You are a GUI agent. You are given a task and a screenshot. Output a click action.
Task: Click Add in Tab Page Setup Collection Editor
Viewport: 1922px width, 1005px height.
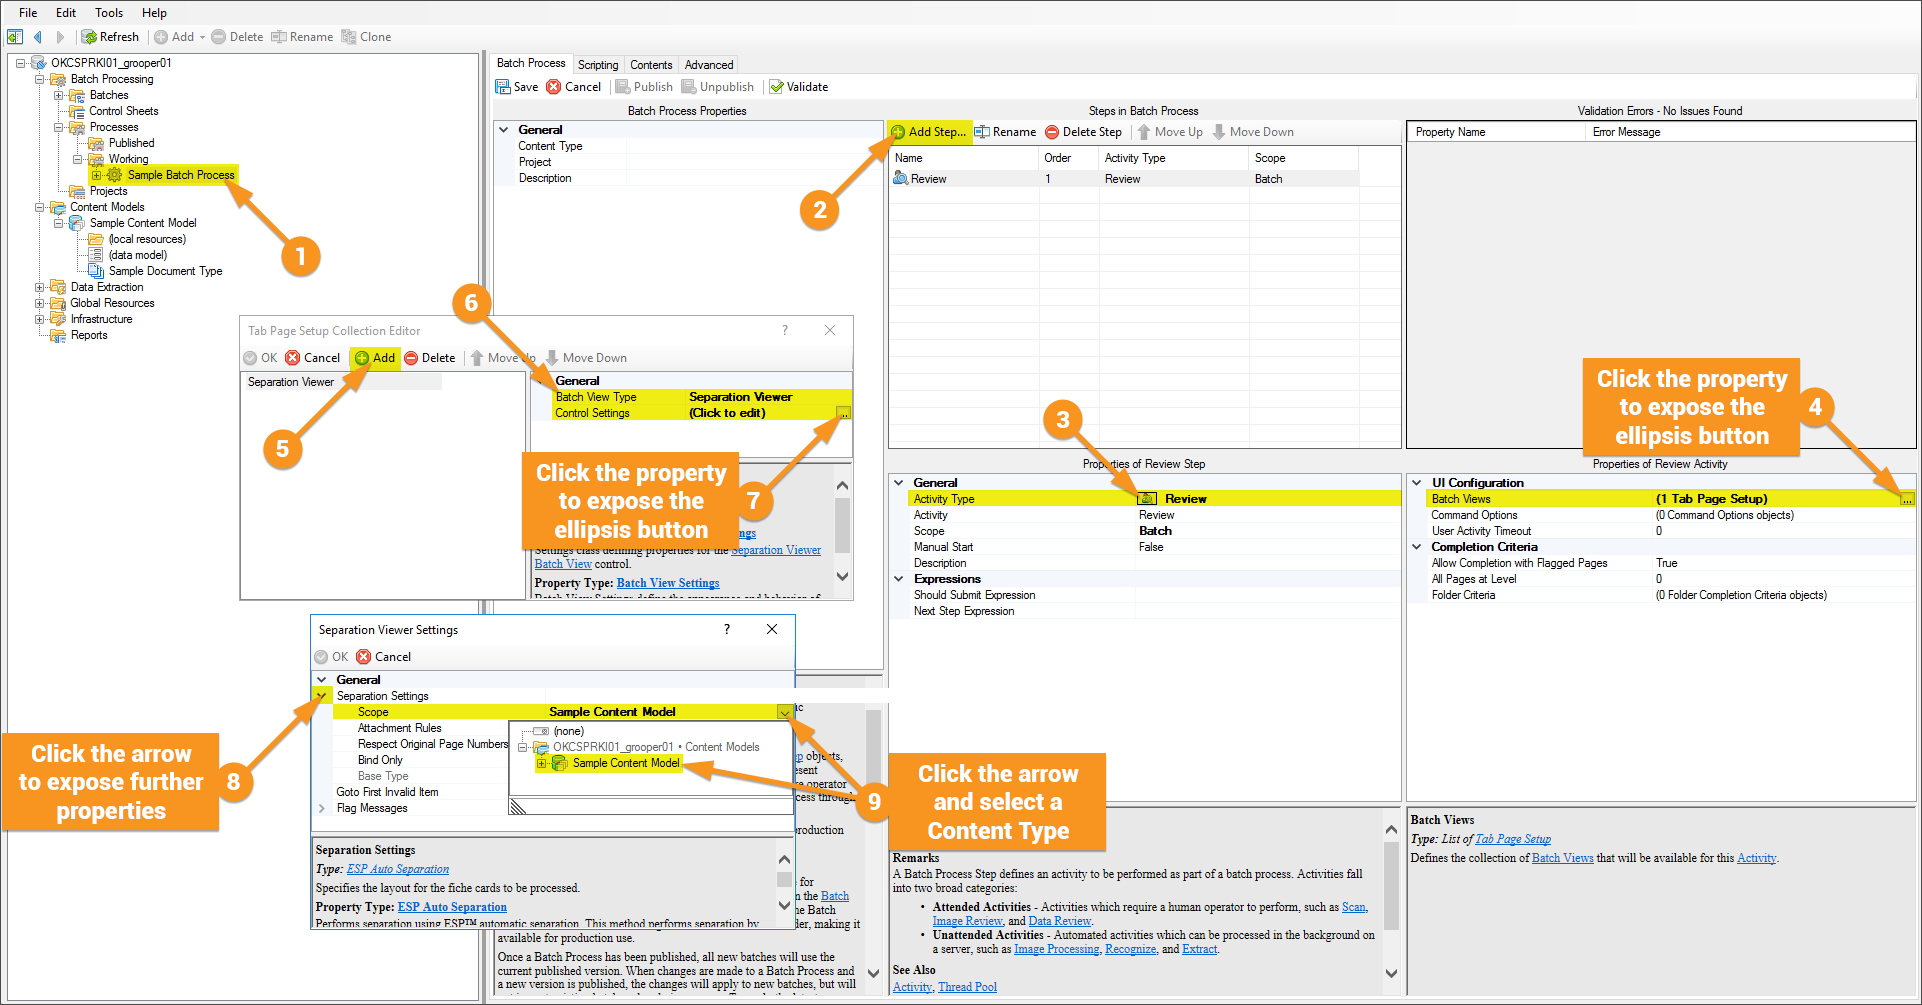(375, 358)
